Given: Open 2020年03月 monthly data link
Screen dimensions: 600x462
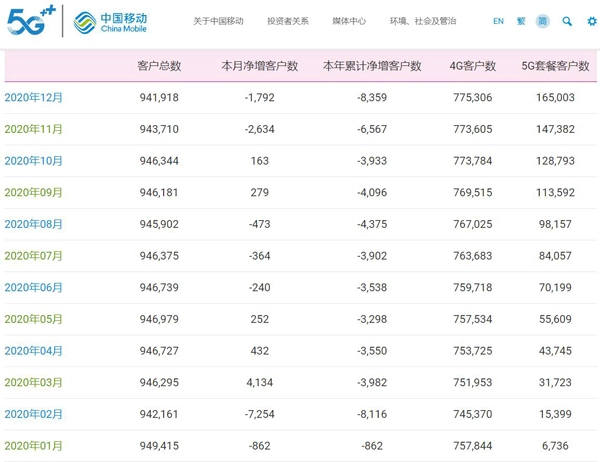Looking at the screenshot, I should coord(34,382).
